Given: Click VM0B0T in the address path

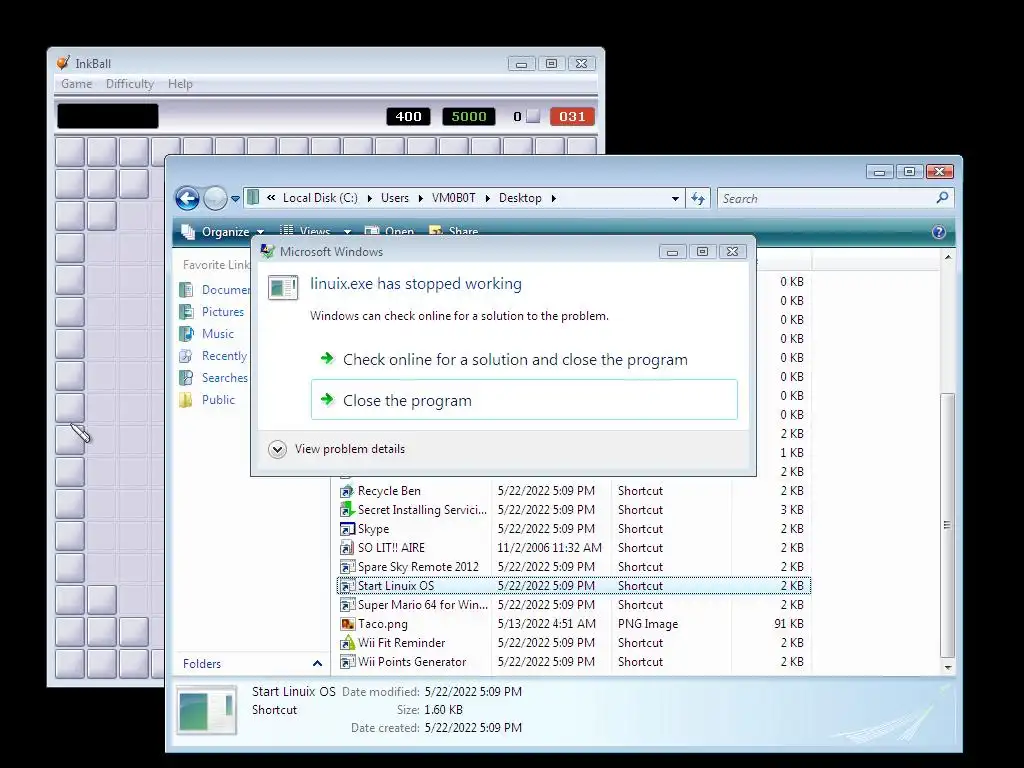Looking at the screenshot, I should (x=453, y=198).
